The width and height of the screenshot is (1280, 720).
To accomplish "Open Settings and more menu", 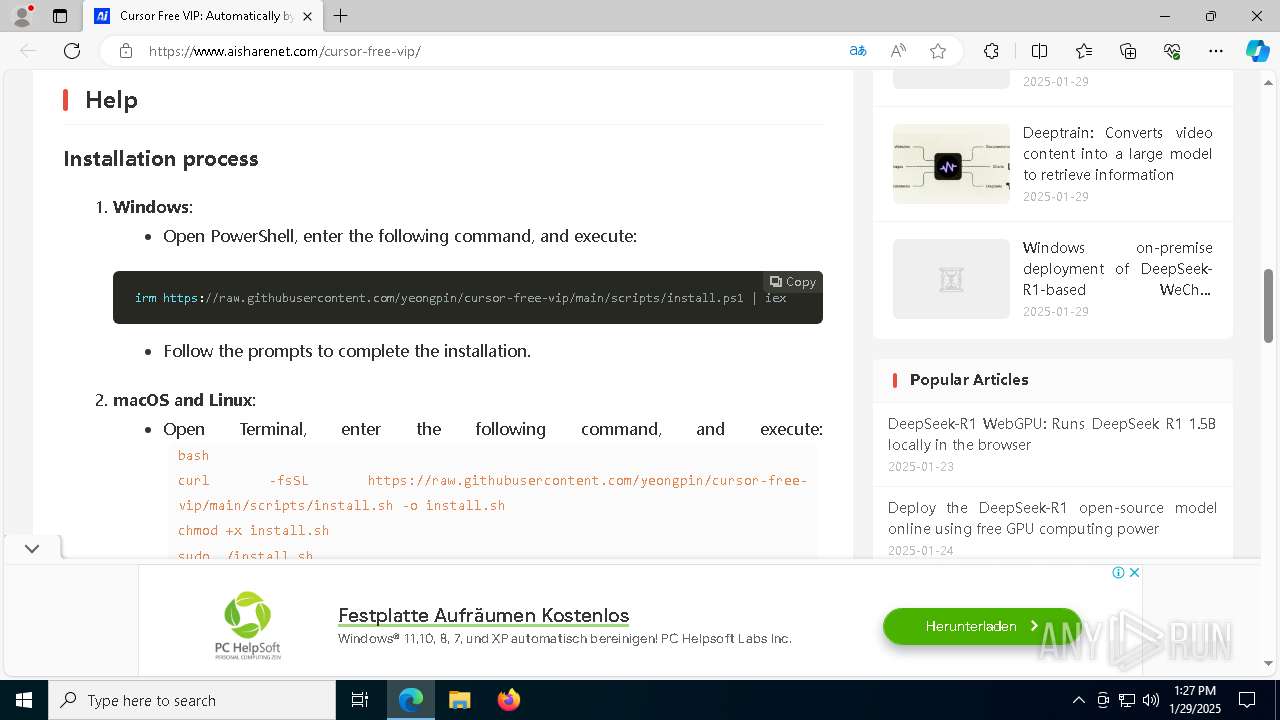I will pos(1216,51).
